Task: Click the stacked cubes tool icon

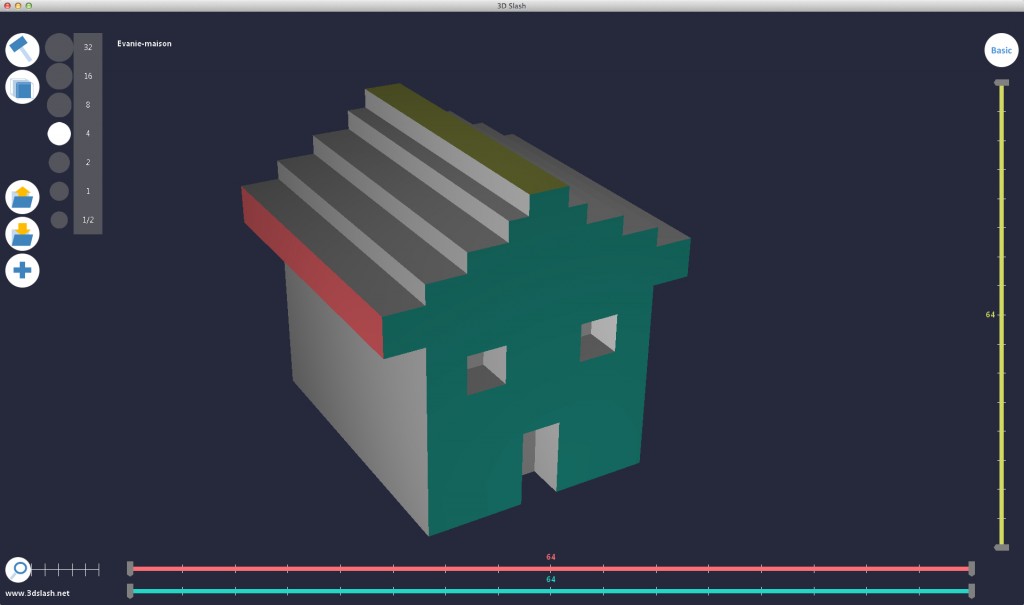Action: click(x=22, y=88)
